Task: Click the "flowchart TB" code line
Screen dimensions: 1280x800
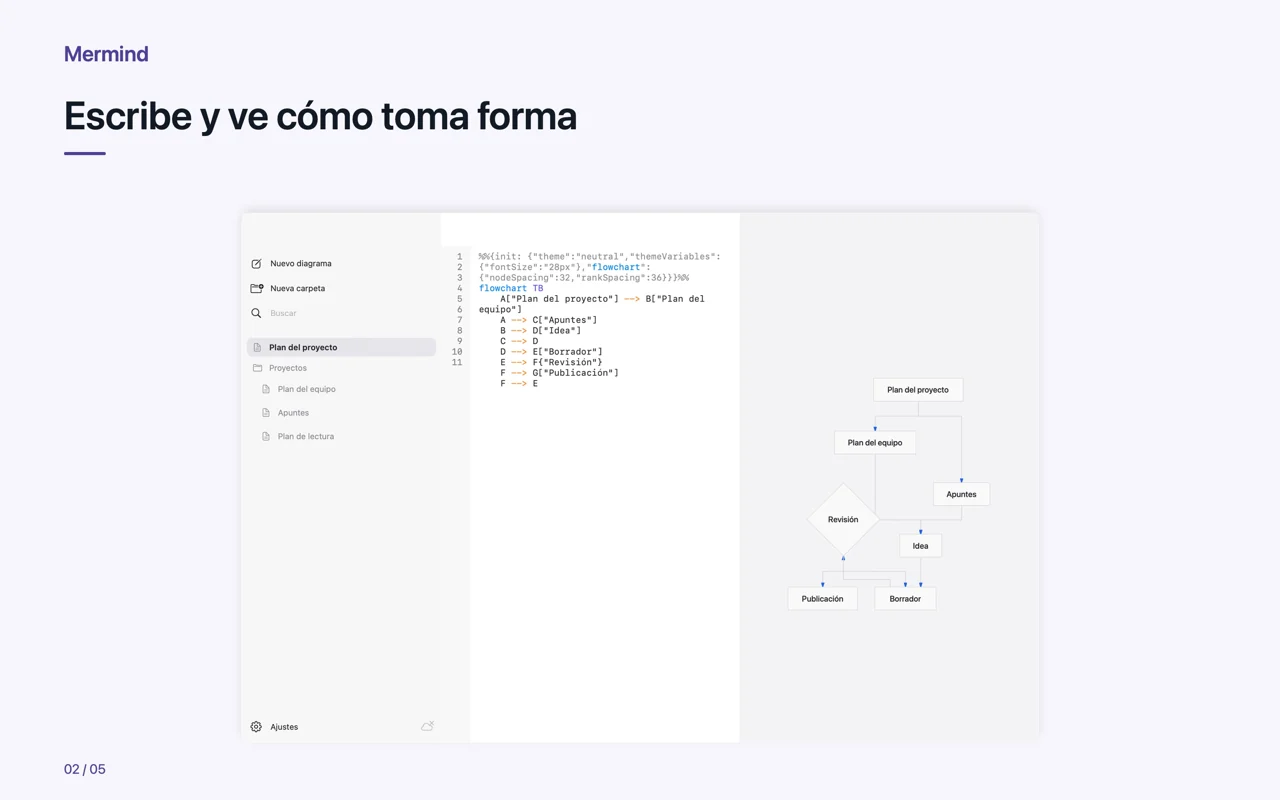Action: pyautogui.click(x=511, y=288)
